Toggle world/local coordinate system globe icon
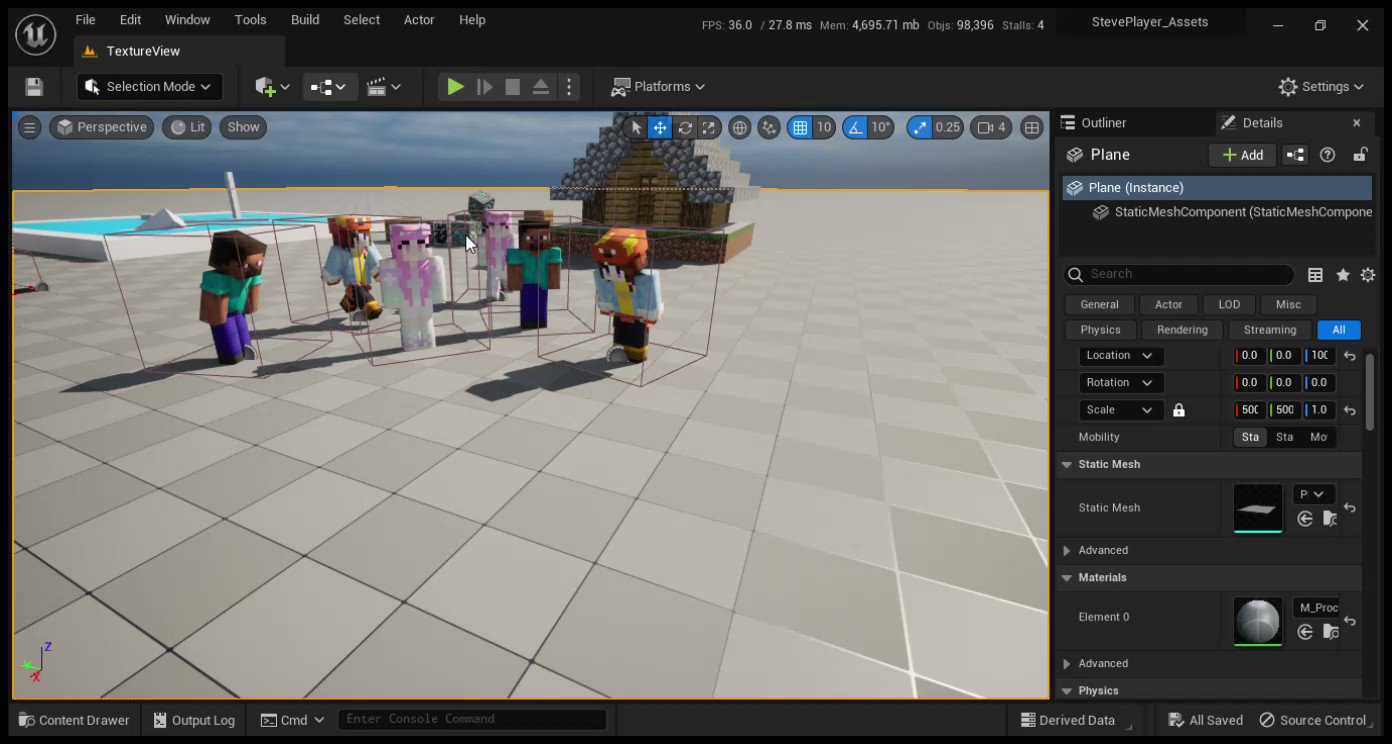Viewport: 1392px width, 744px height. 739,127
